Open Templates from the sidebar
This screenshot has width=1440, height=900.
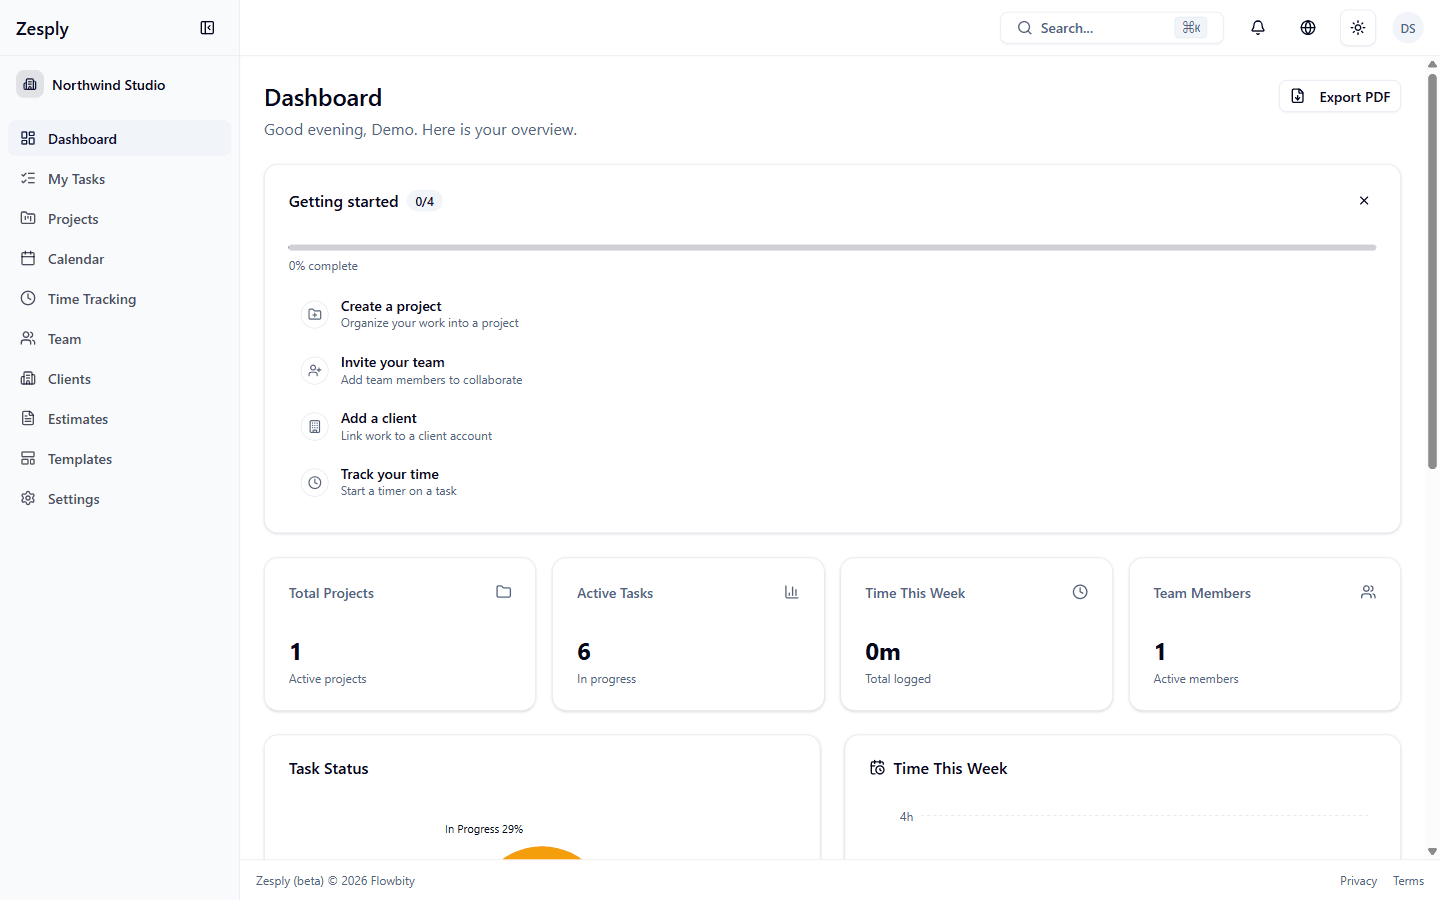coord(120,458)
